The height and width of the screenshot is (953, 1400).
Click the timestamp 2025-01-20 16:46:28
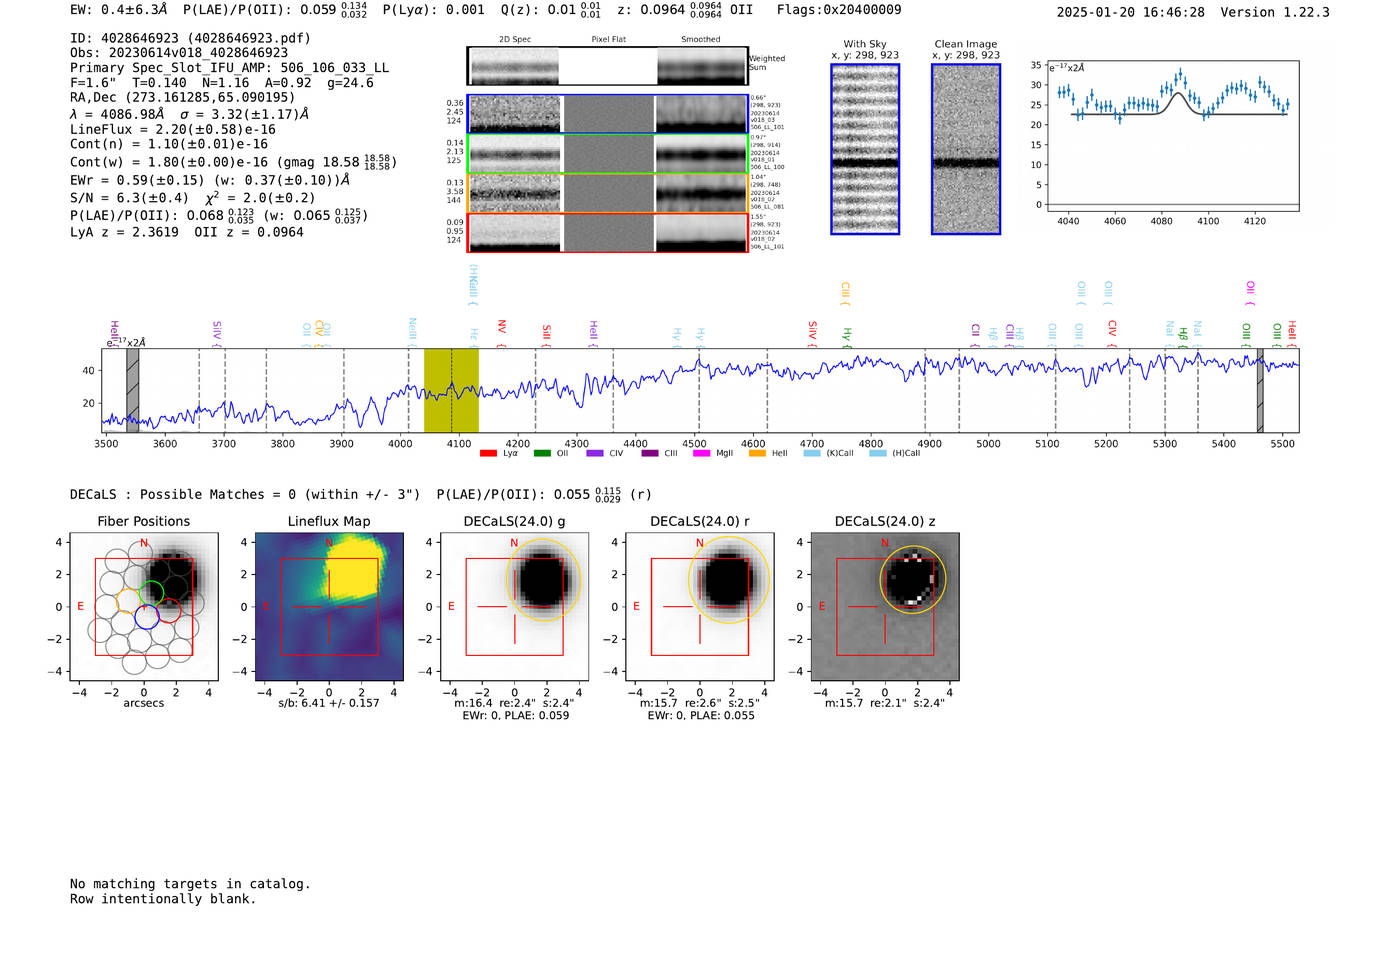1131,12
